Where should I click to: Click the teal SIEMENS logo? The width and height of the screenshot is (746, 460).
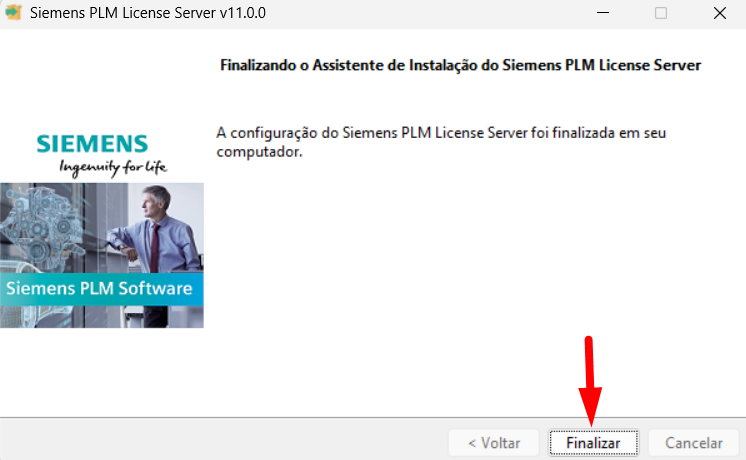[92, 144]
